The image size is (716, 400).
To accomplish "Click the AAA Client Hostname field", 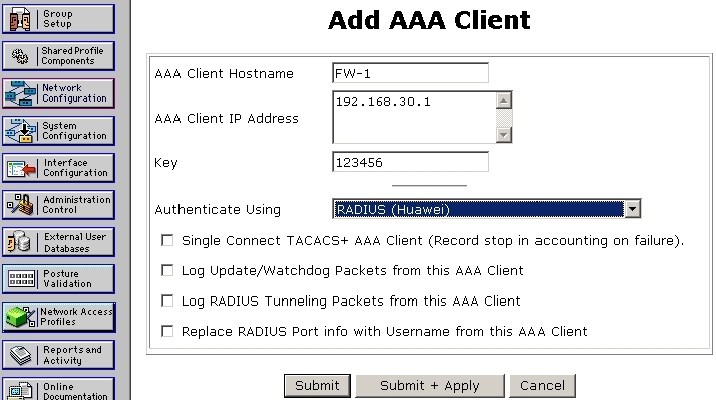I will pyautogui.click(x=411, y=73).
